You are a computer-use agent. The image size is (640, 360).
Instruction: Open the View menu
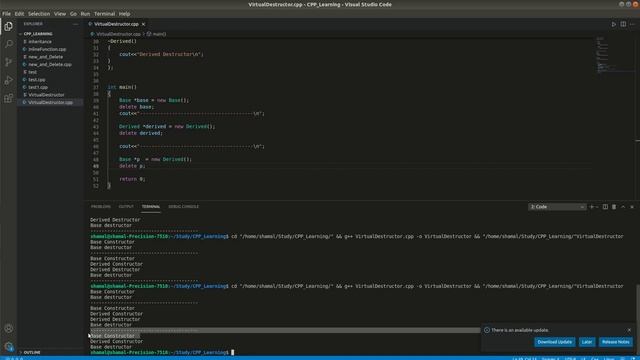[60, 13]
